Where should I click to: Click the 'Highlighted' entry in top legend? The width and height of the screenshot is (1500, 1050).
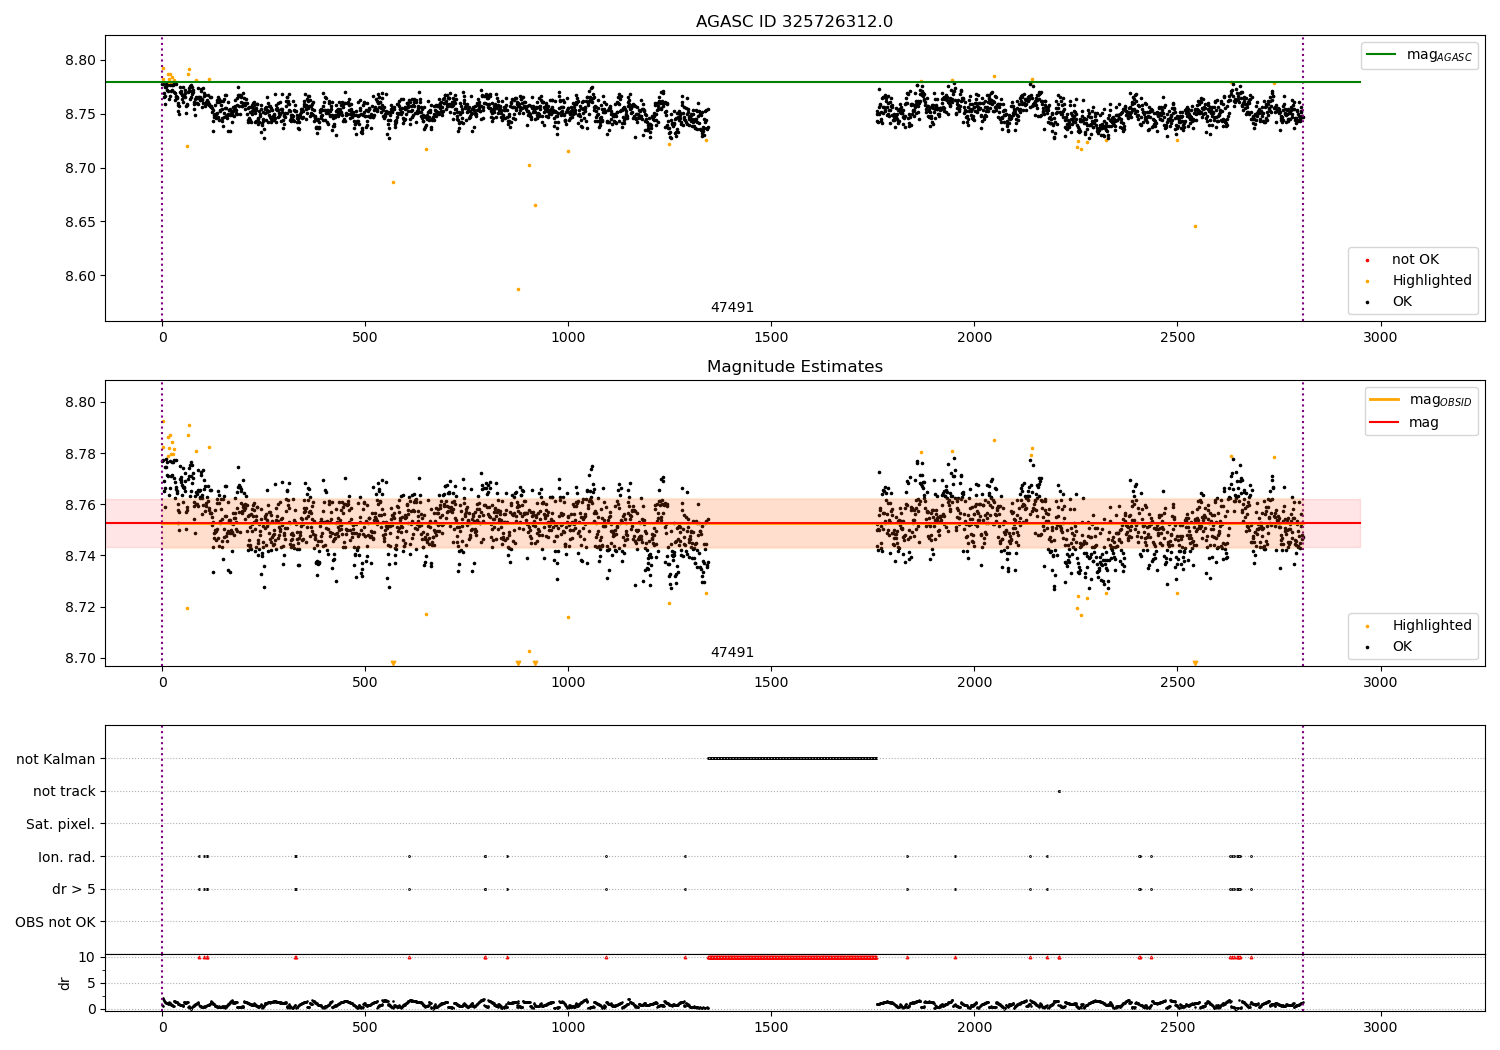tap(1432, 281)
